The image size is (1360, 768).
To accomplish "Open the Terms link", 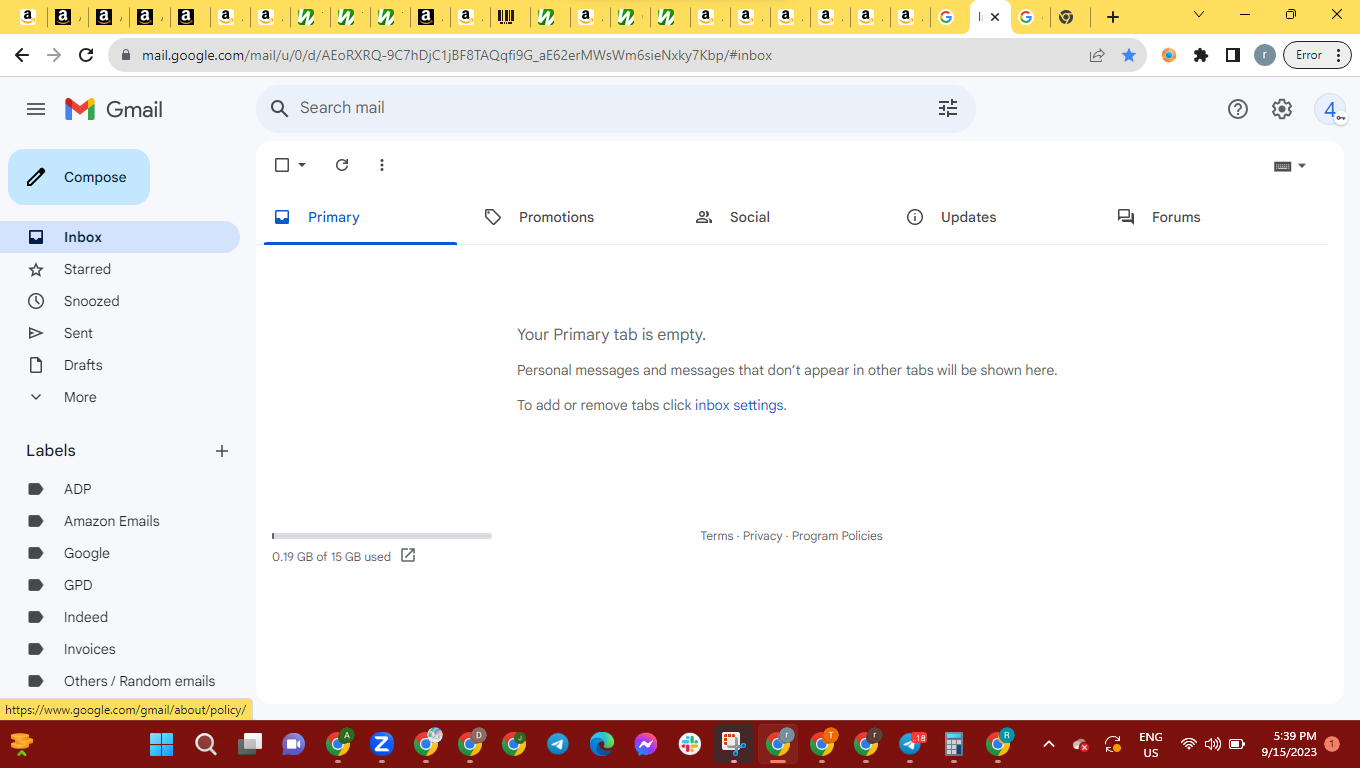I will point(717,536).
